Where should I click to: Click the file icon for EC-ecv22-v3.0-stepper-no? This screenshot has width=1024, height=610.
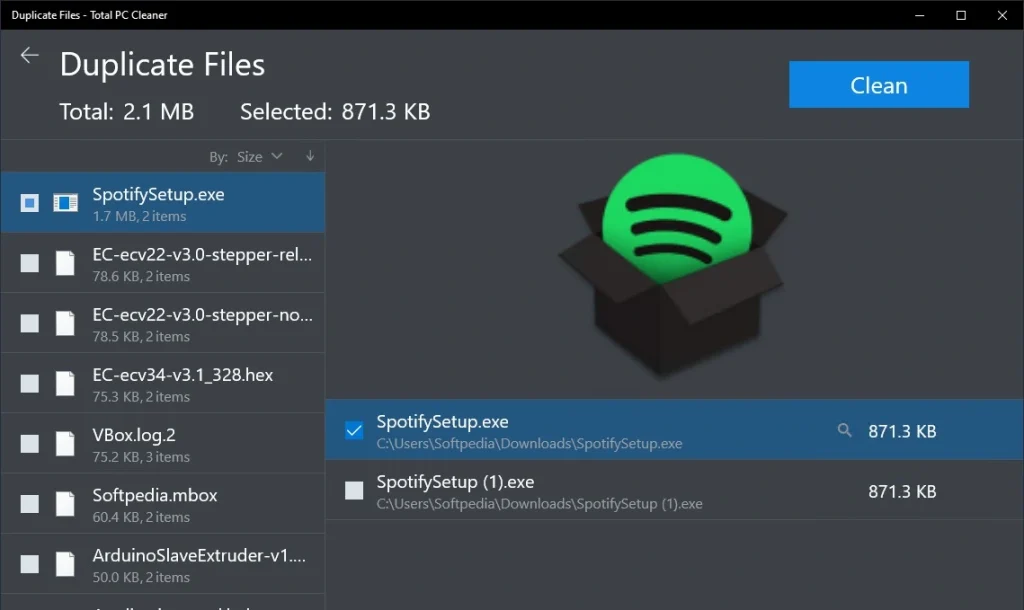(65, 323)
